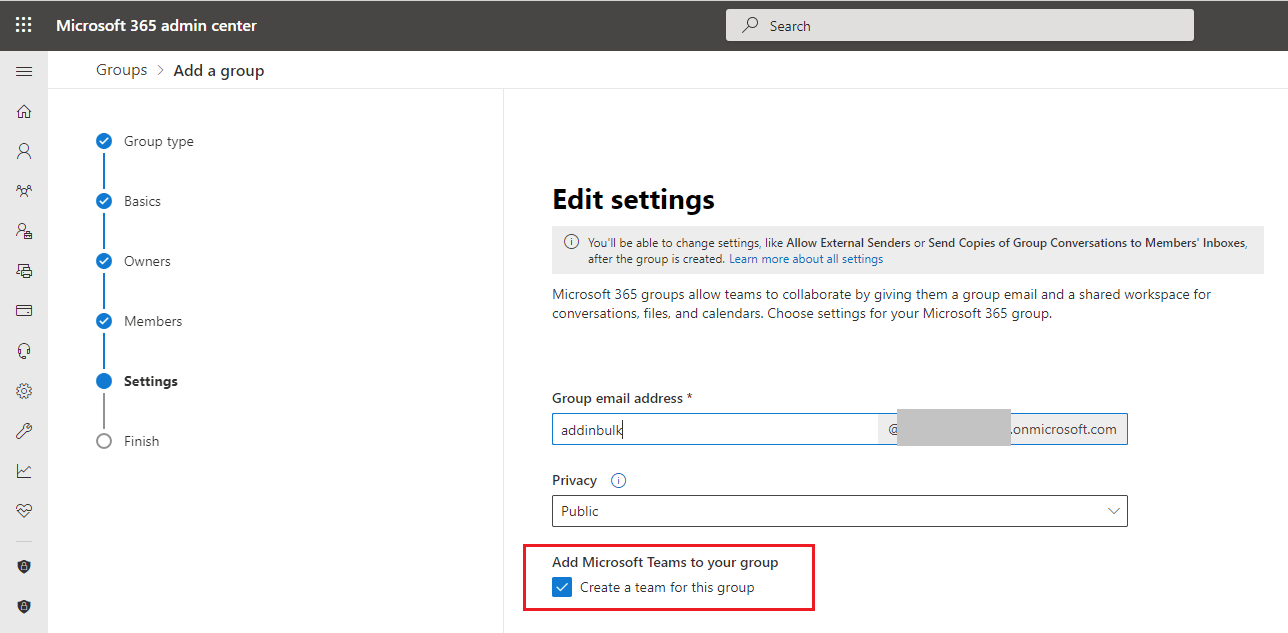
Task: Expand the Privacy dropdown chevron
Action: tap(1113, 511)
